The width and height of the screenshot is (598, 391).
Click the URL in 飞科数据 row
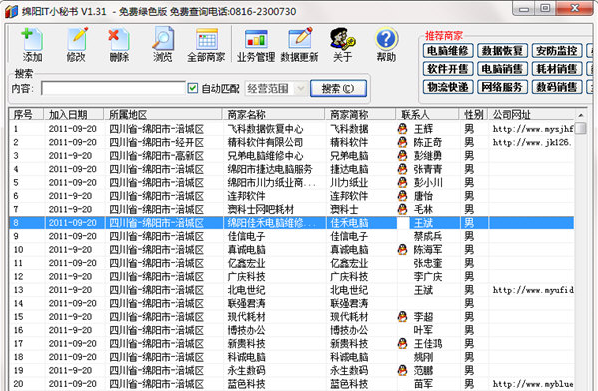533,129
